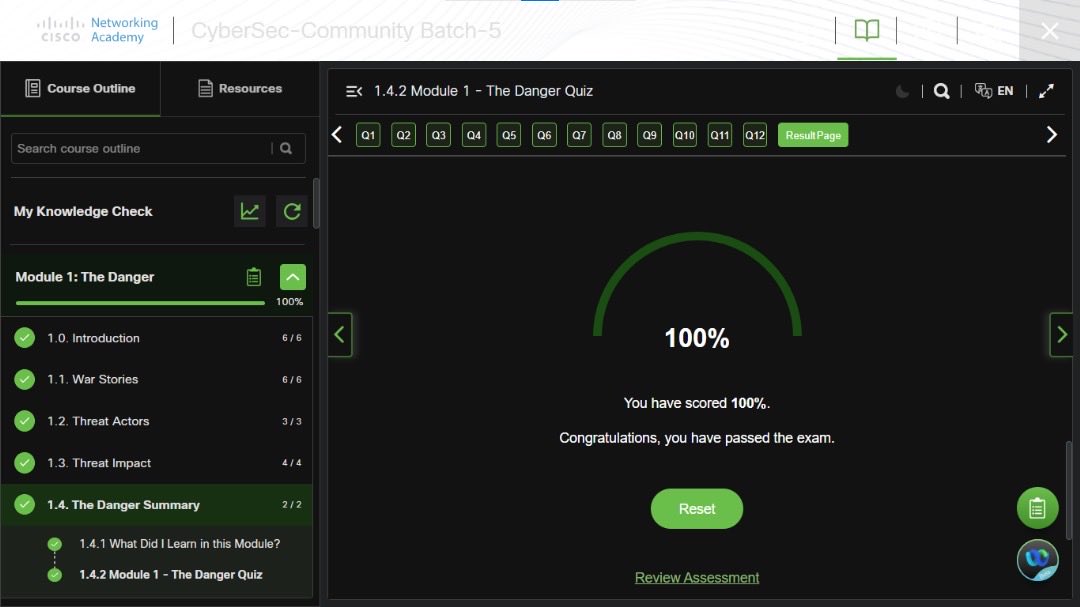Toggle dark mode with the moon icon

[x=901, y=90]
